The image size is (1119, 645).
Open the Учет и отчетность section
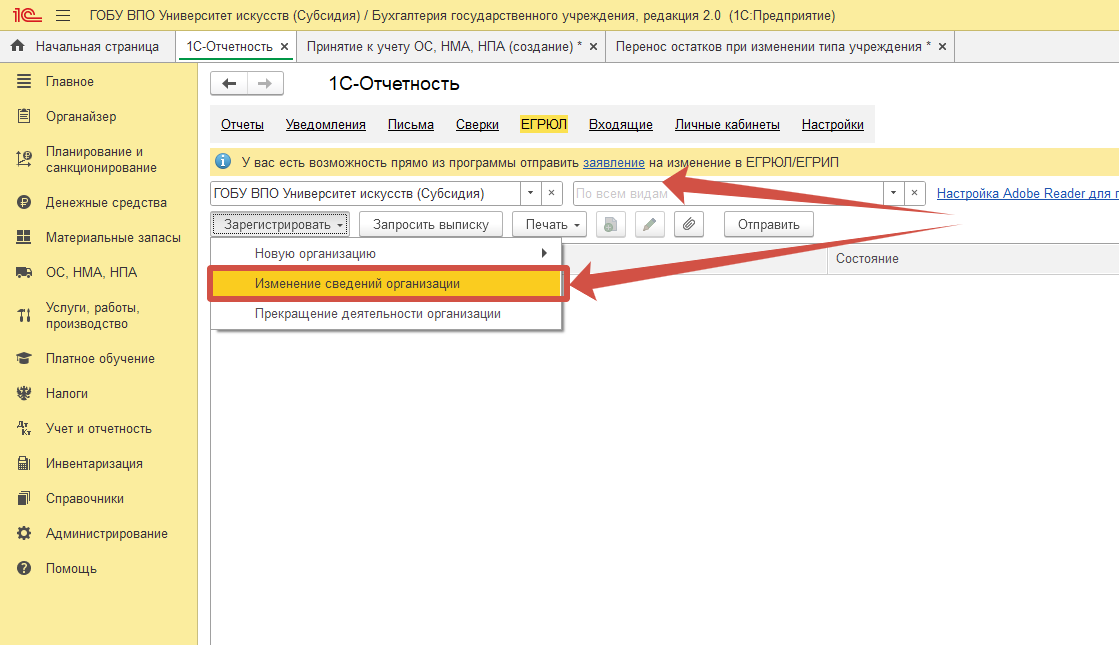tap(99, 429)
